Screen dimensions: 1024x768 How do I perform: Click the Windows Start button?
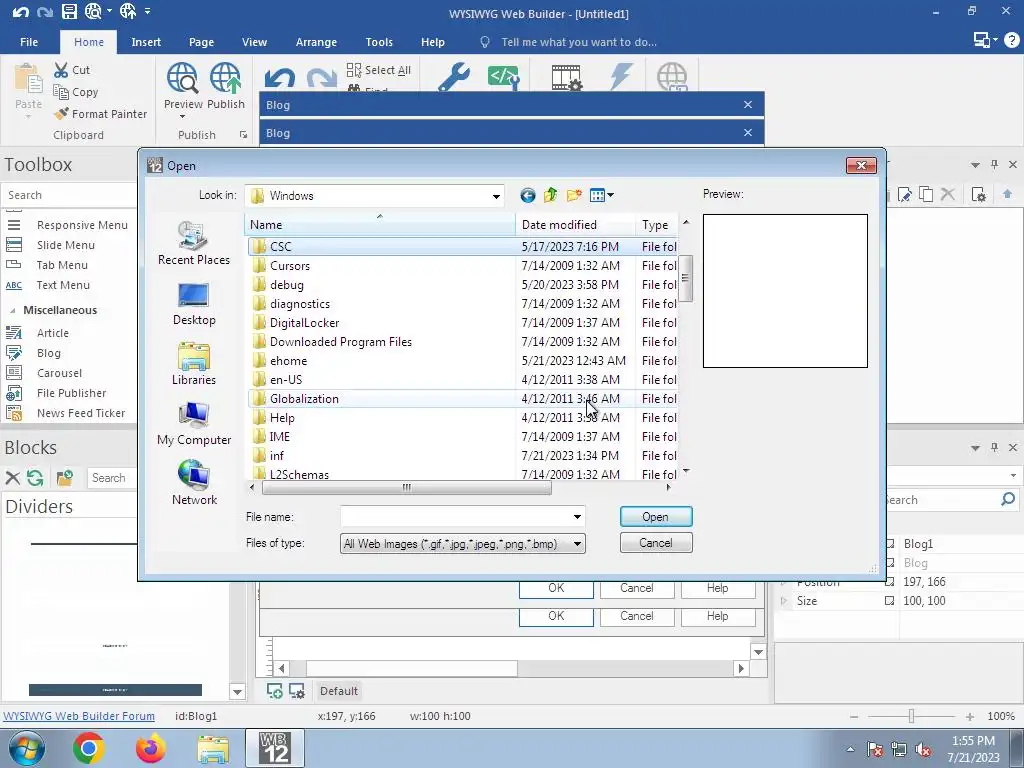pos(27,748)
